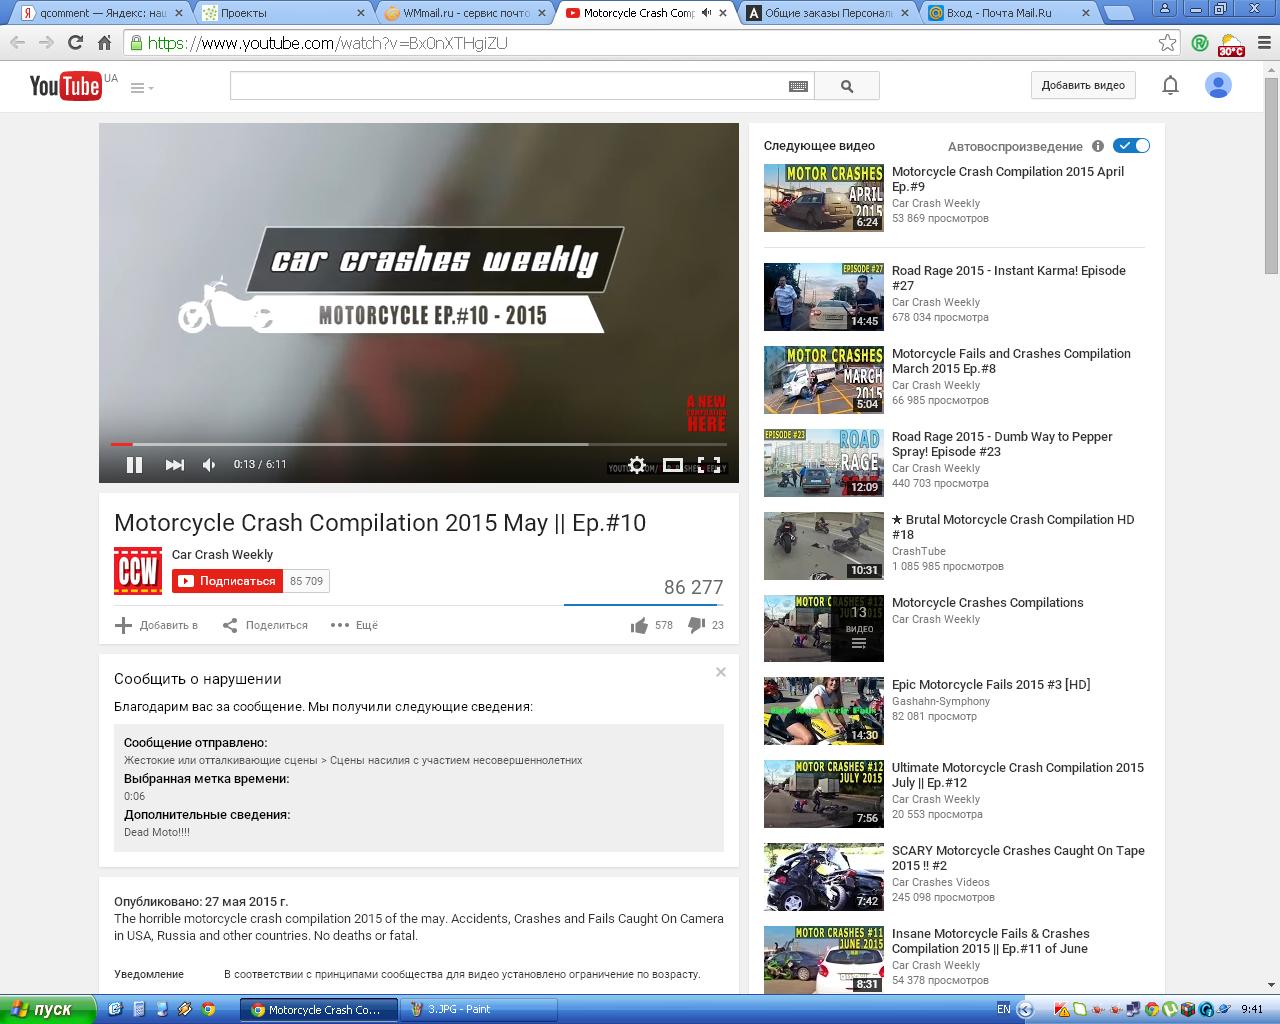Click the '86 277' view count
Screen dimensions: 1280x1024
click(693, 587)
